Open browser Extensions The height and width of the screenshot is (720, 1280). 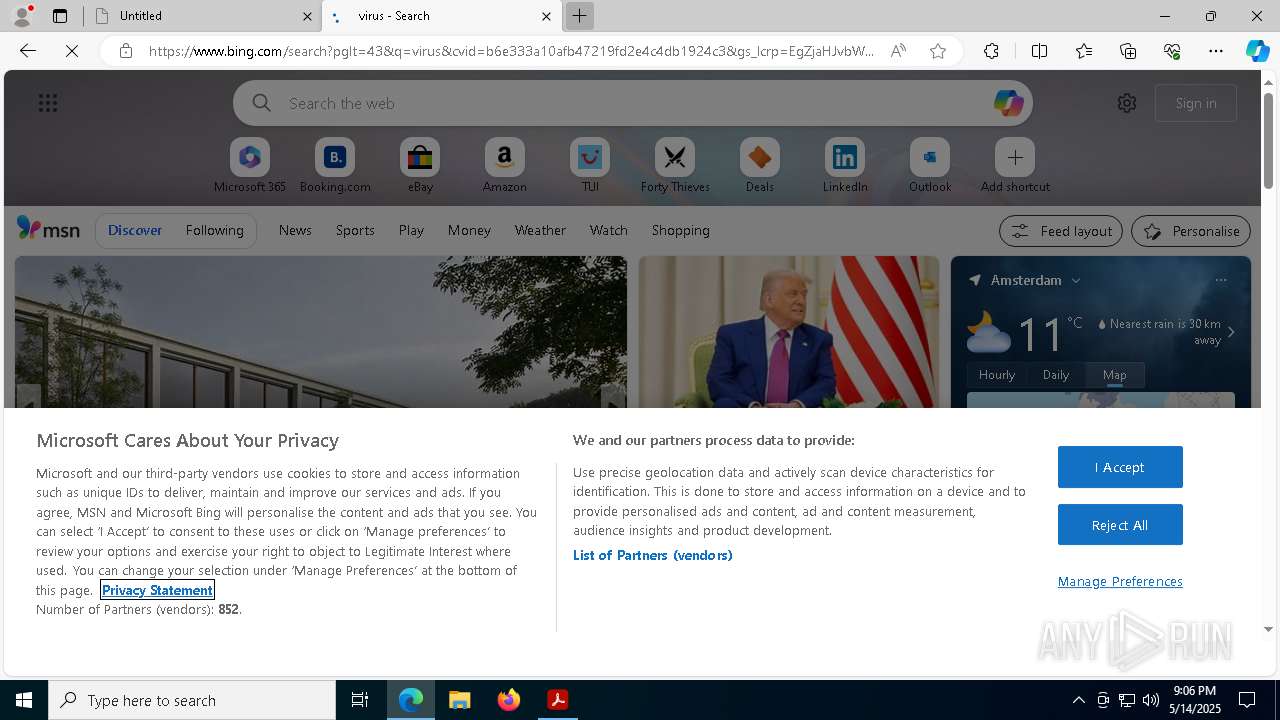tap(991, 51)
